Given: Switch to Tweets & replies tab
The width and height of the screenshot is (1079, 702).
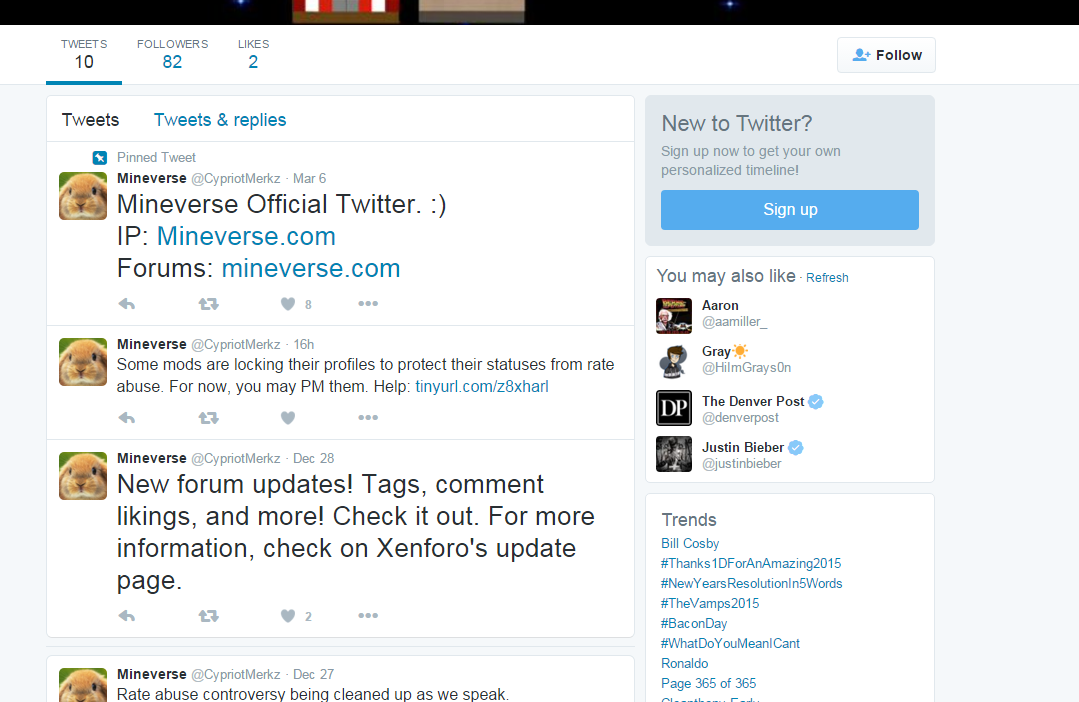Looking at the screenshot, I should tap(220, 120).
